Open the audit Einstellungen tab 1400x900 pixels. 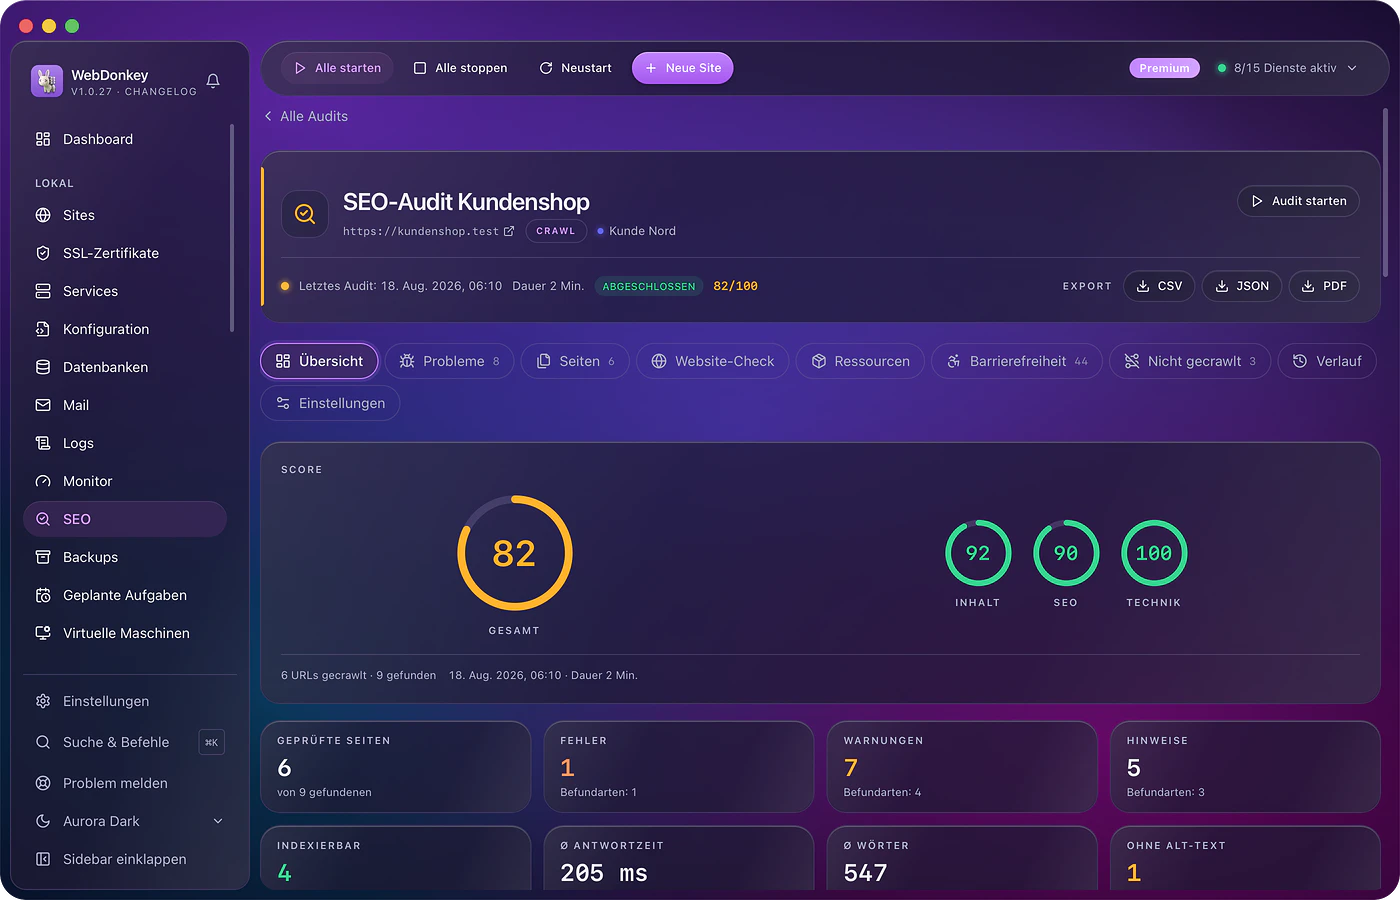click(330, 403)
